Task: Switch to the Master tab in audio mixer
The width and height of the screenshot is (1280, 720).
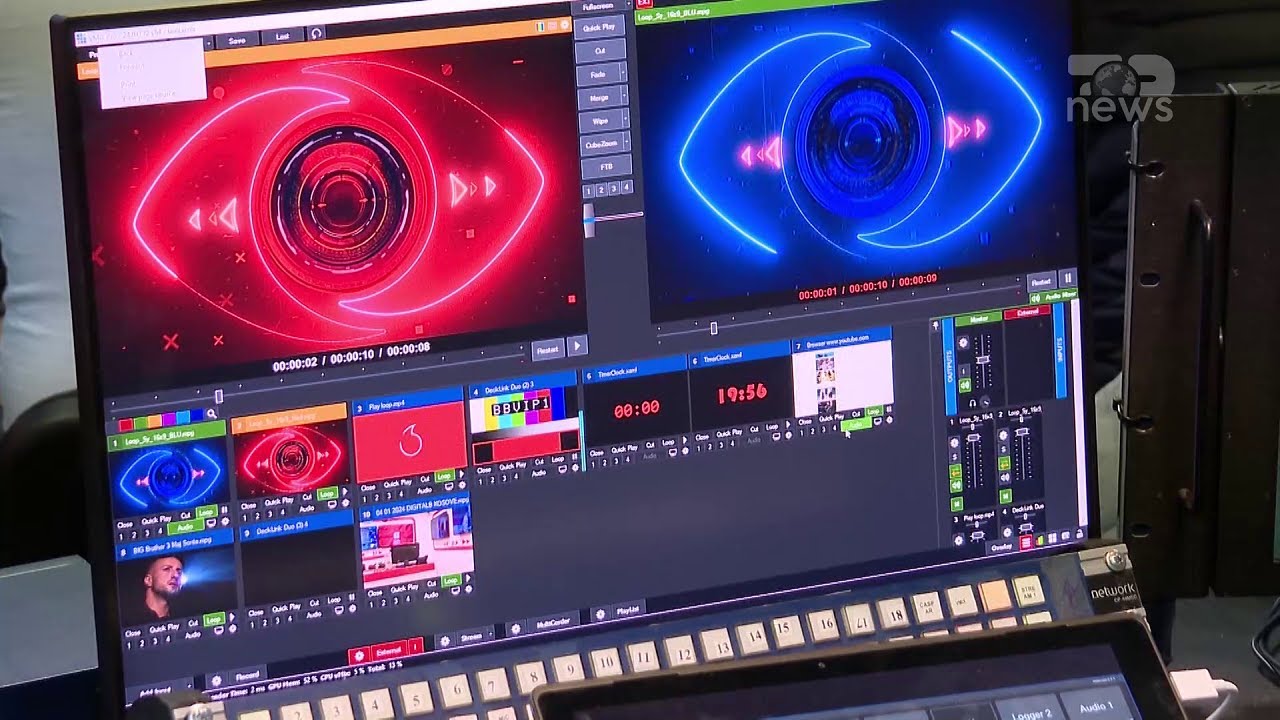Action: 979,319
